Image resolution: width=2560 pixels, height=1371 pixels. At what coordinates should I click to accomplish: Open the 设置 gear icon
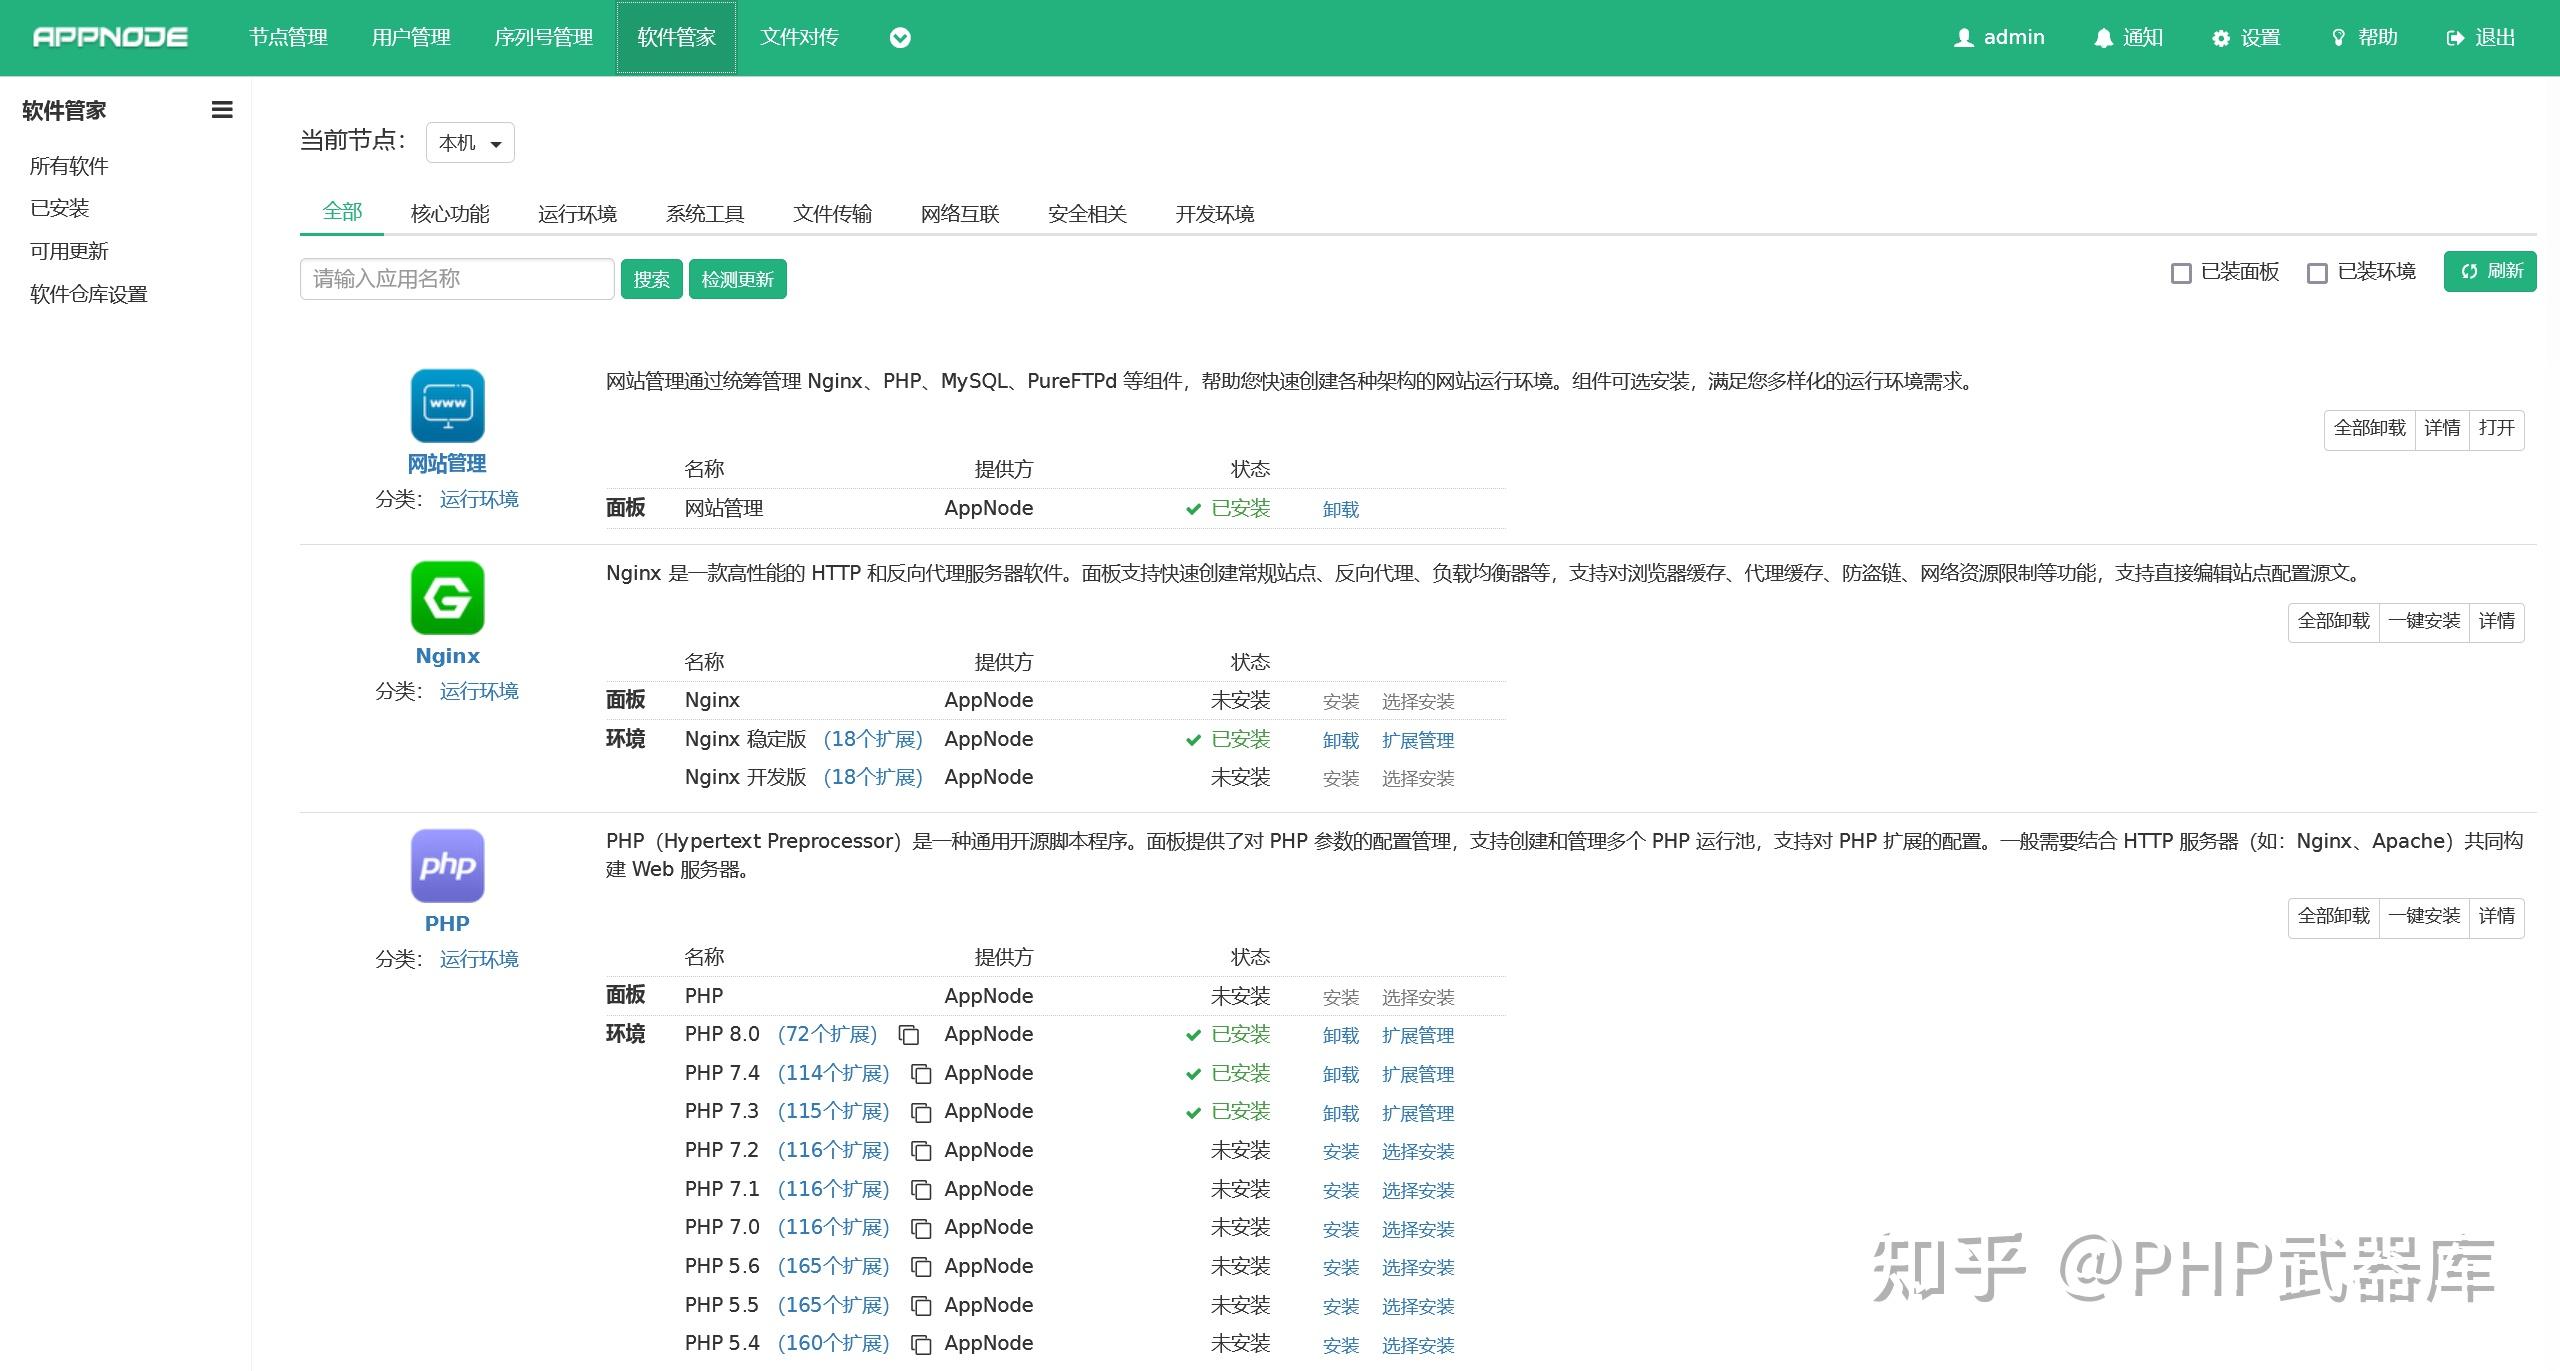coord(2220,37)
